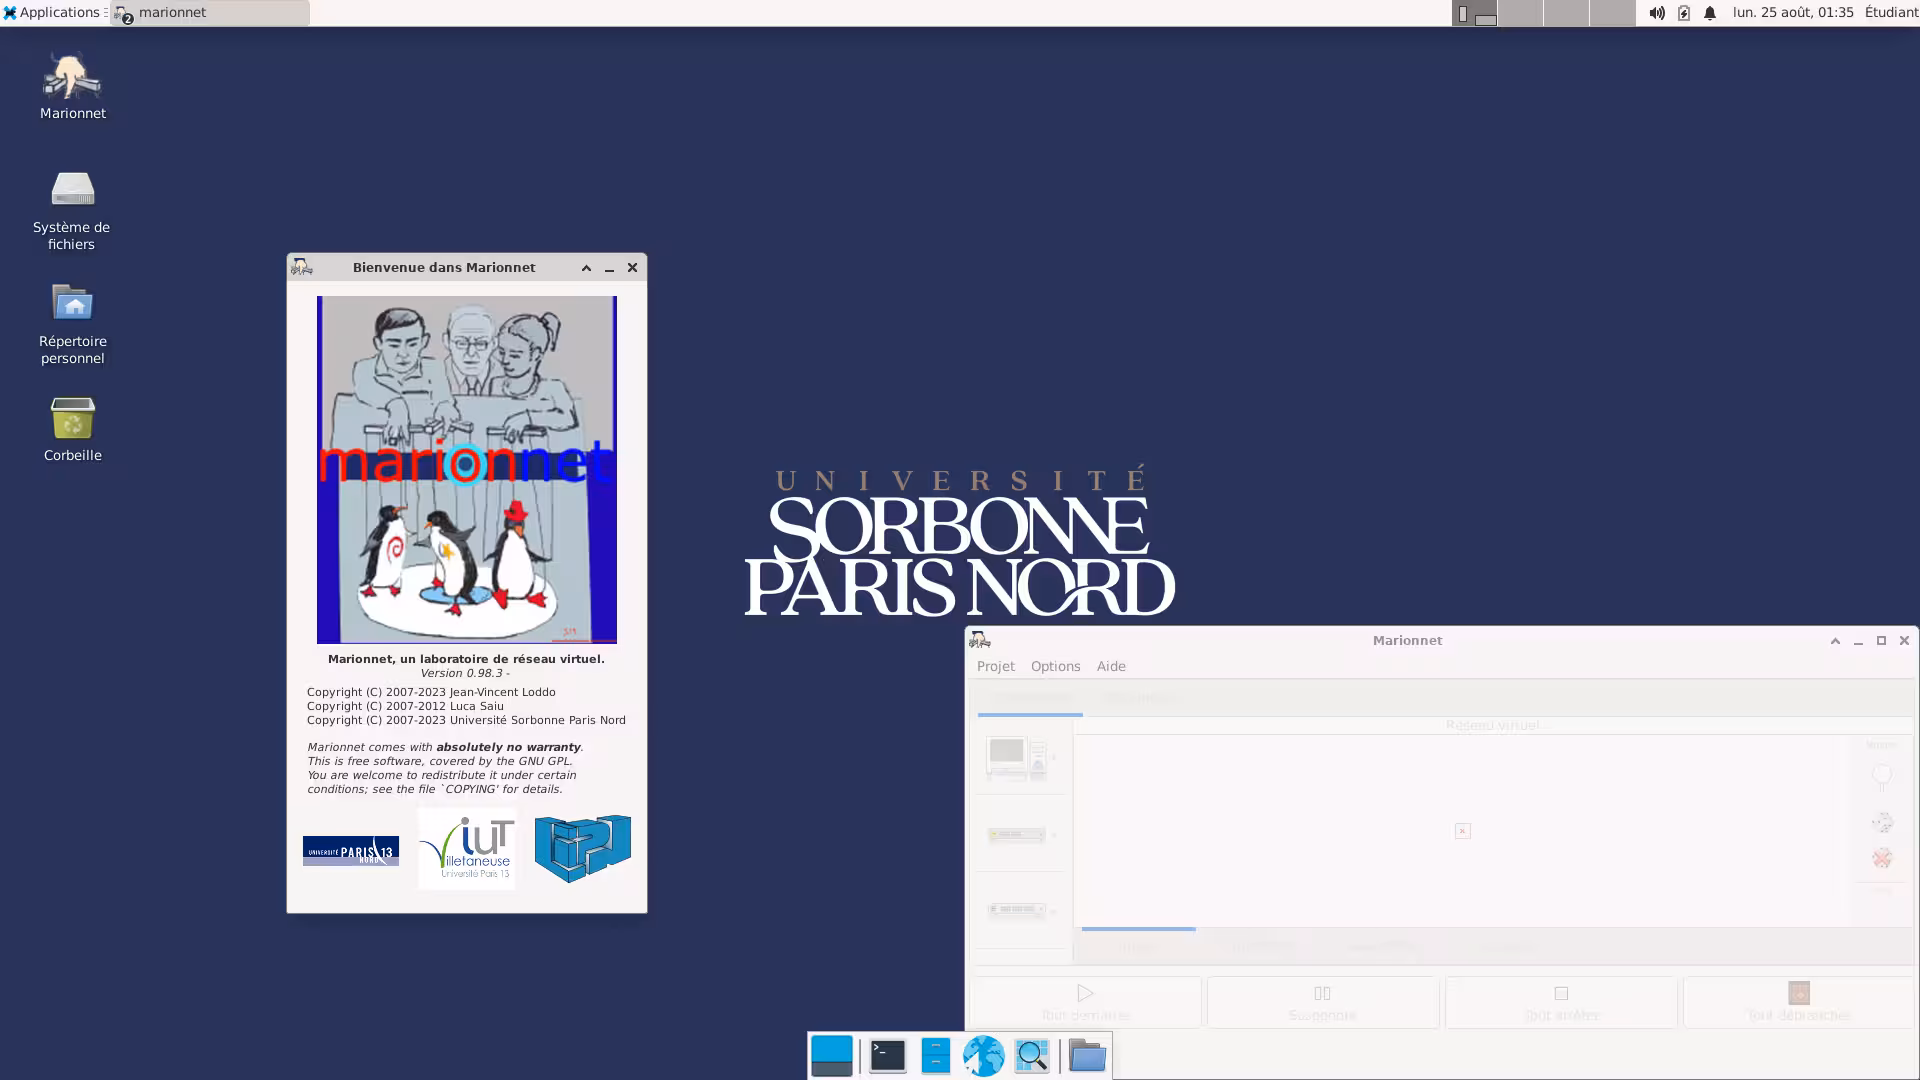Image resolution: width=1920 pixels, height=1080 pixels.
Task: Shade the Marionnet main window with its up arrow
Action: [1835, 641]
